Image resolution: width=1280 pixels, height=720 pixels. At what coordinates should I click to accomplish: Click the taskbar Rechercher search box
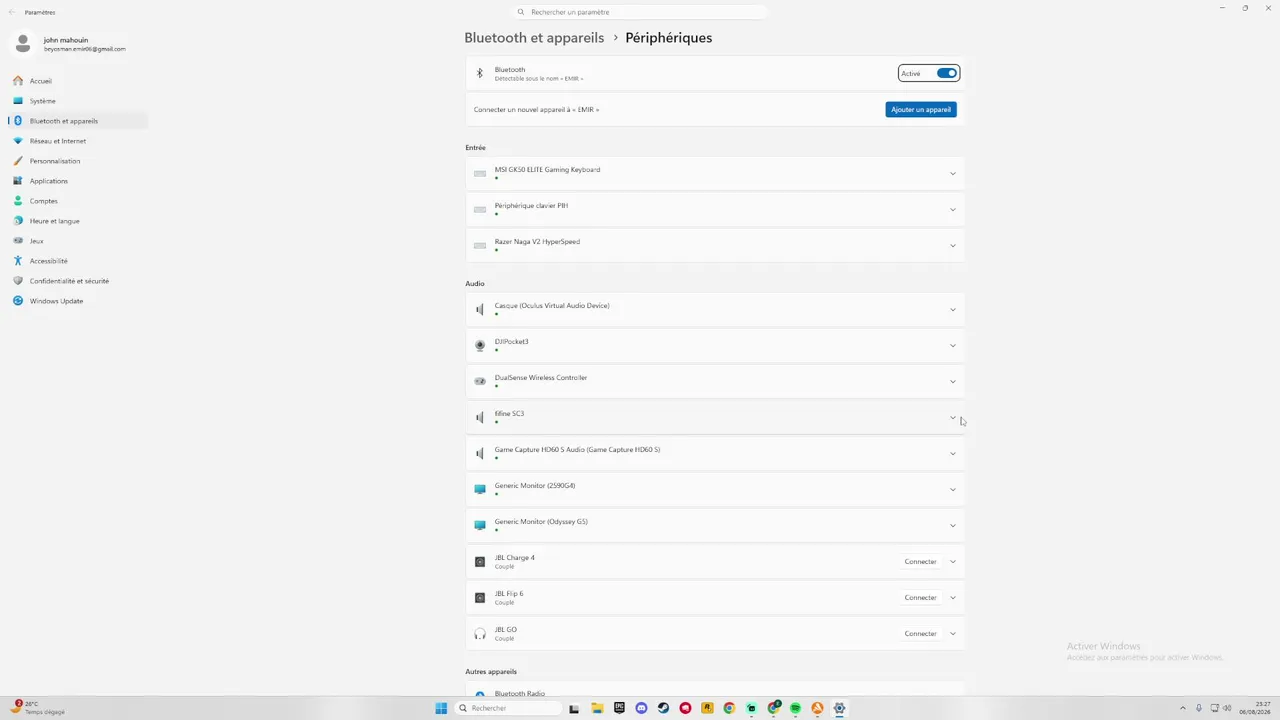pos(508,708)
